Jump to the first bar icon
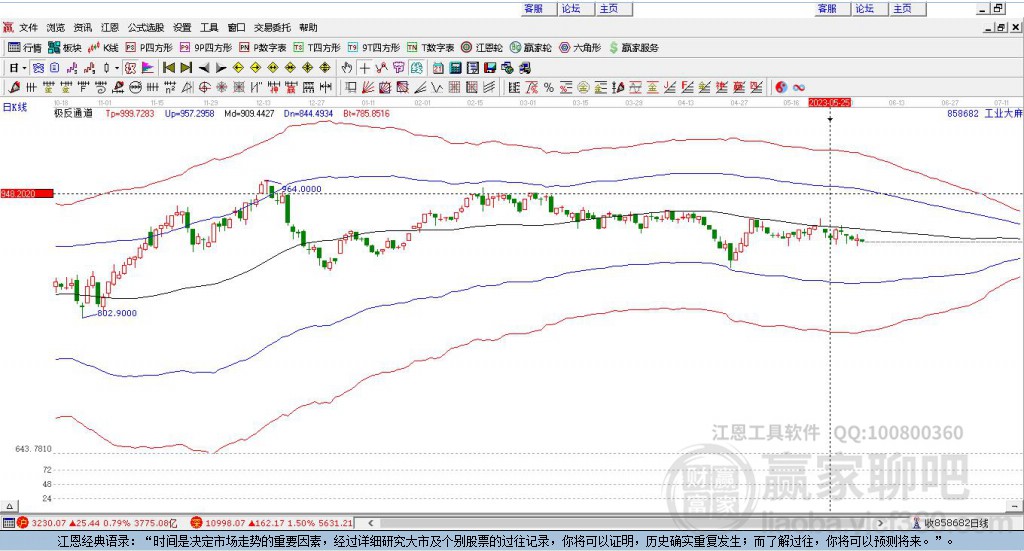This screenshot has height=551, width=1024. (x=168, y=68)
